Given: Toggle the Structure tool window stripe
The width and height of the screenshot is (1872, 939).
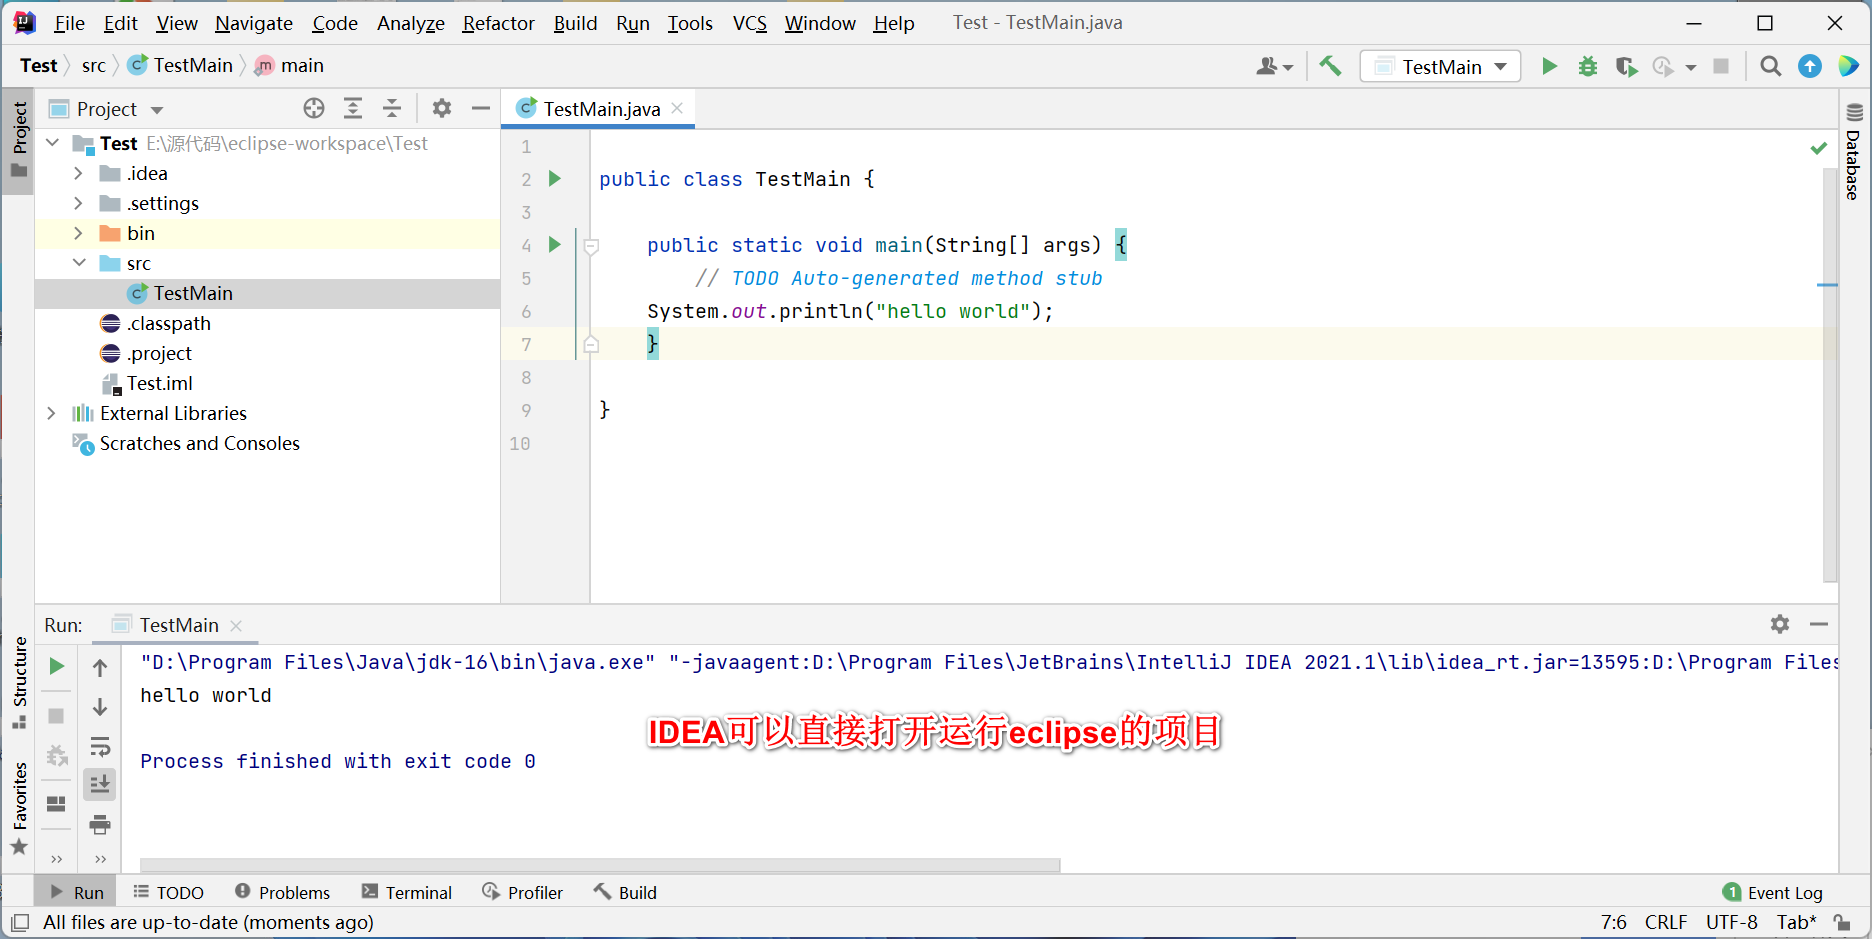Looking at the screenshot, I should pos(19,684).
